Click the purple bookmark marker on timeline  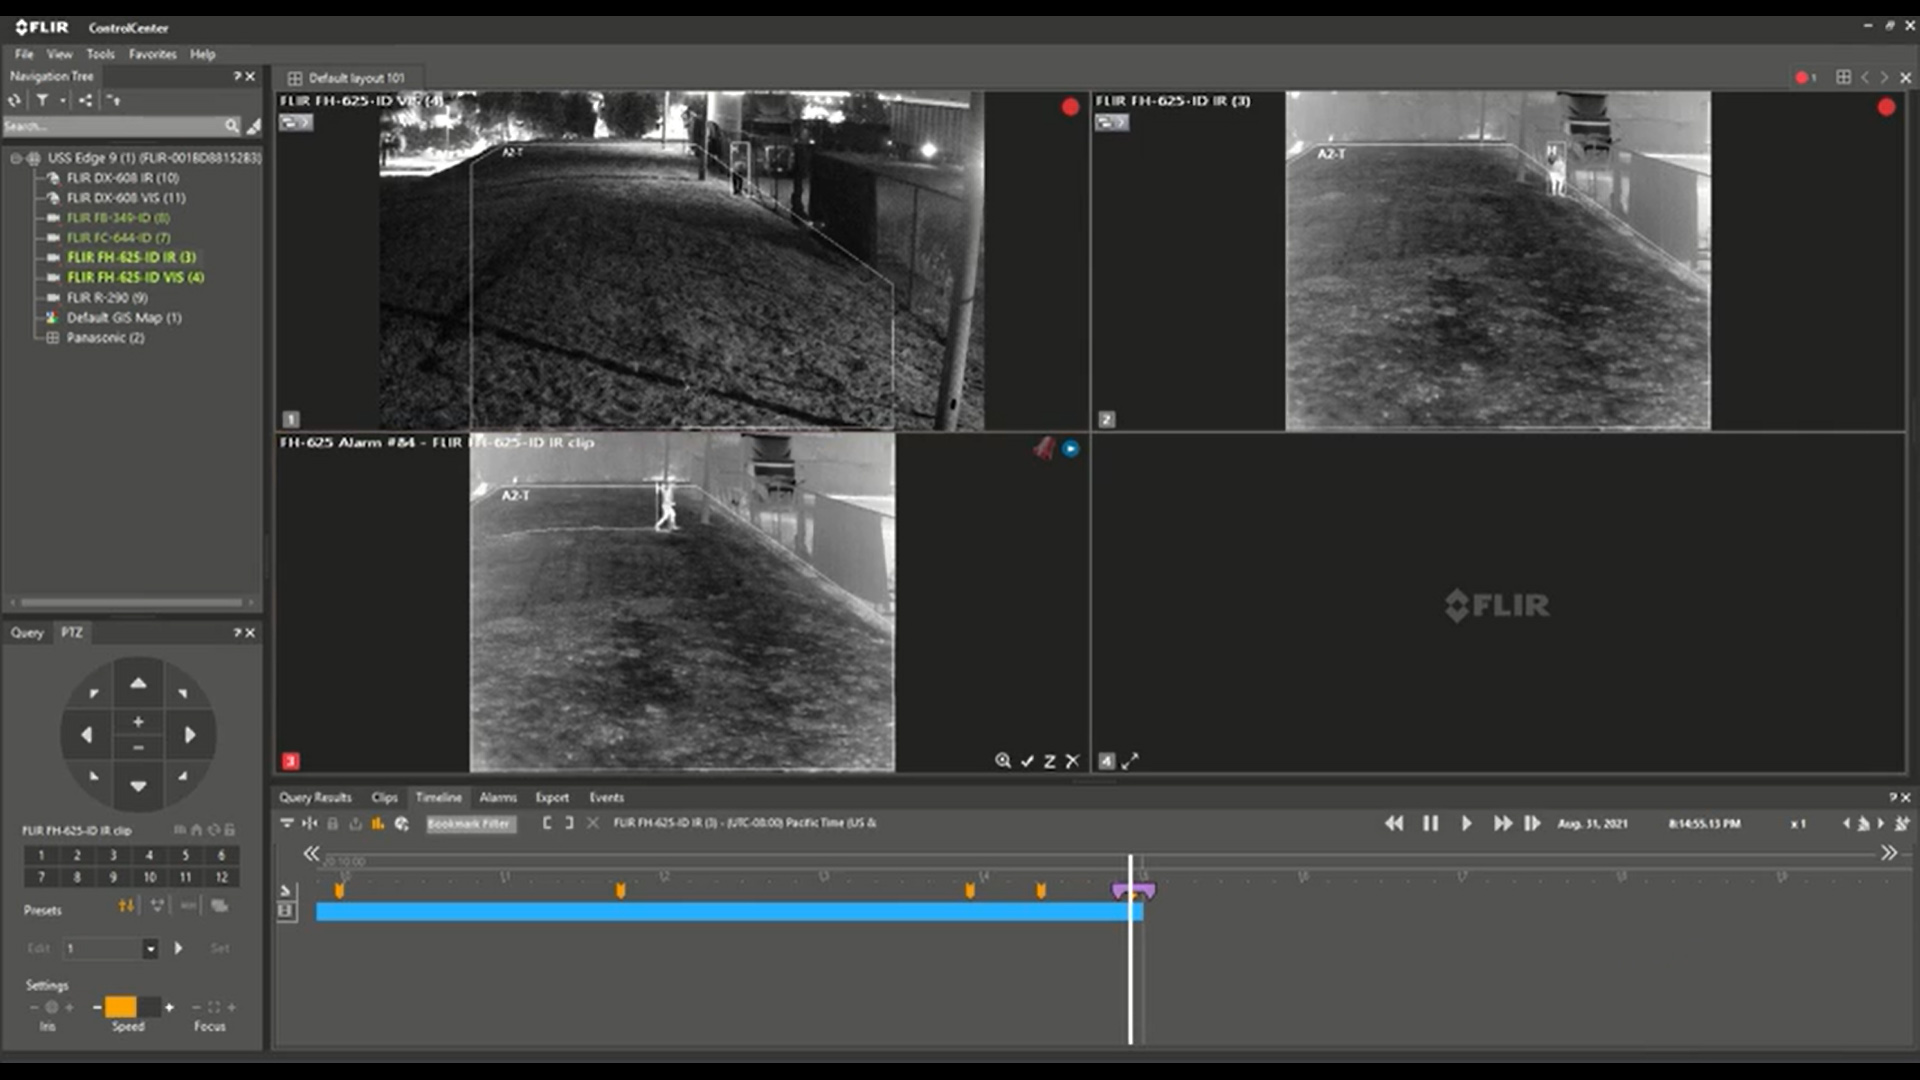tap(1134, 890)
